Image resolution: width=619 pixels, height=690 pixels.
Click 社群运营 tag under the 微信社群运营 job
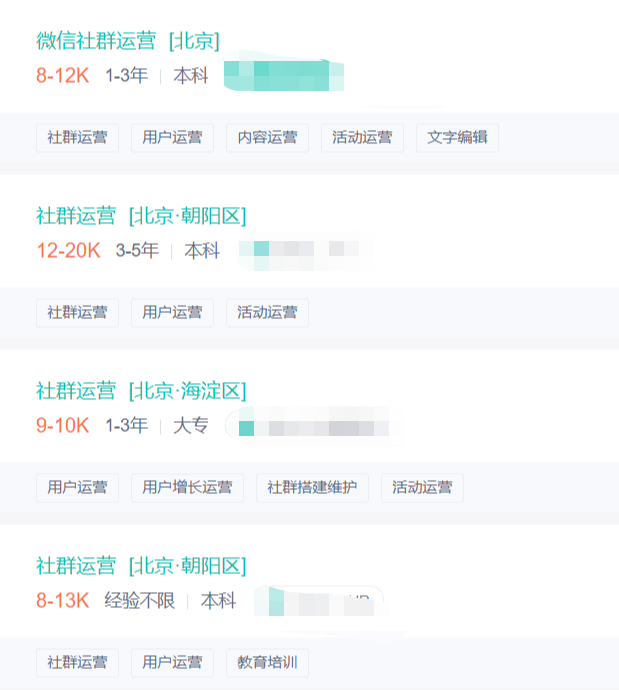pyautogui.click(x=77, y=138)
